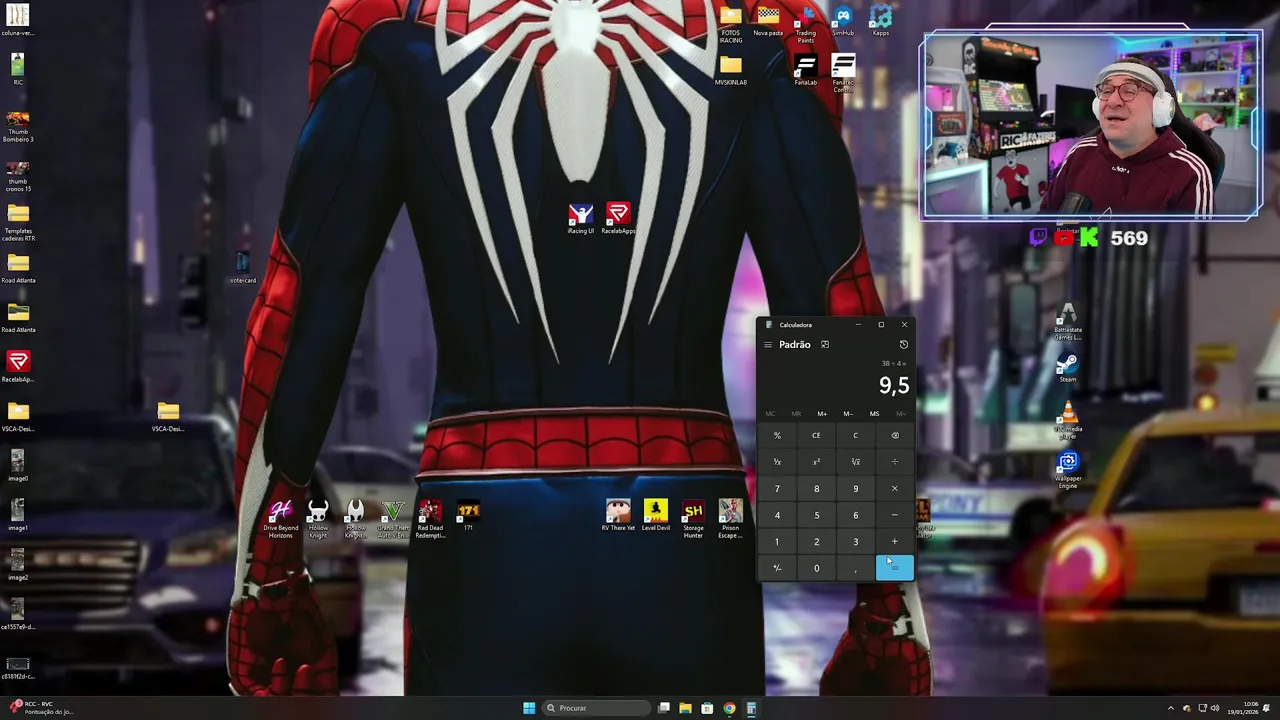Toggle Calculator keep-on-top mode icon
The height and width of the screenshot is (720, 1280).
pos(825,345)
